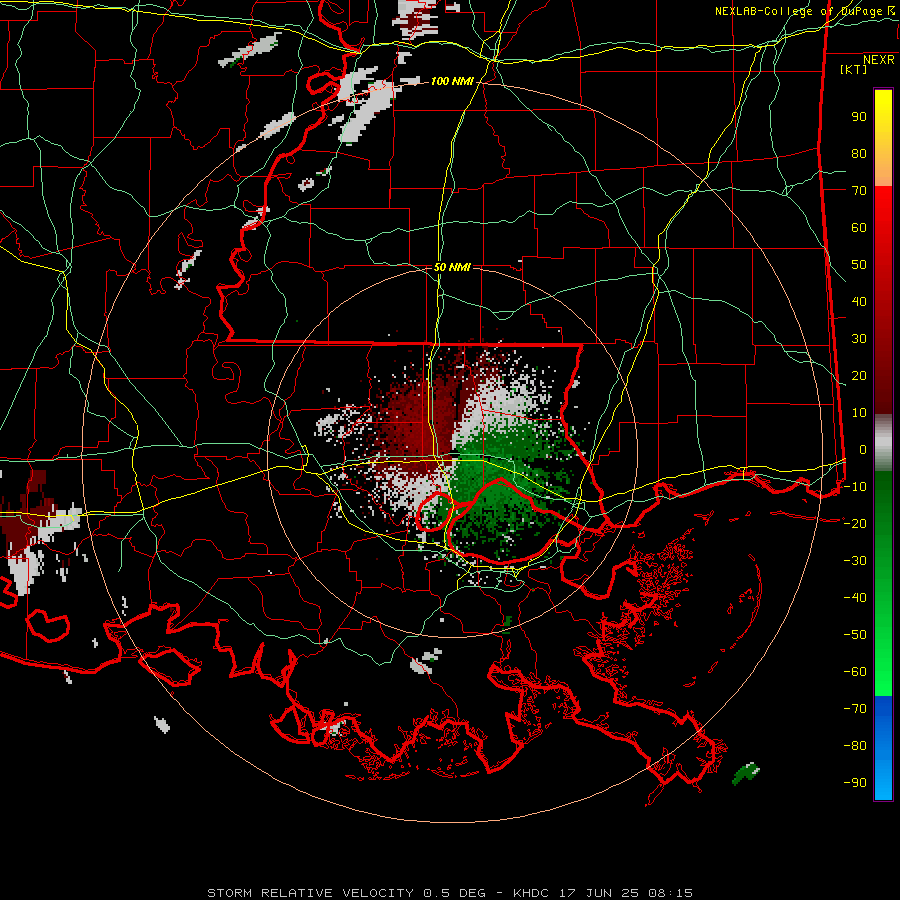
Task: Select the -20 value on velocity scale
Action: pos(855,523)
